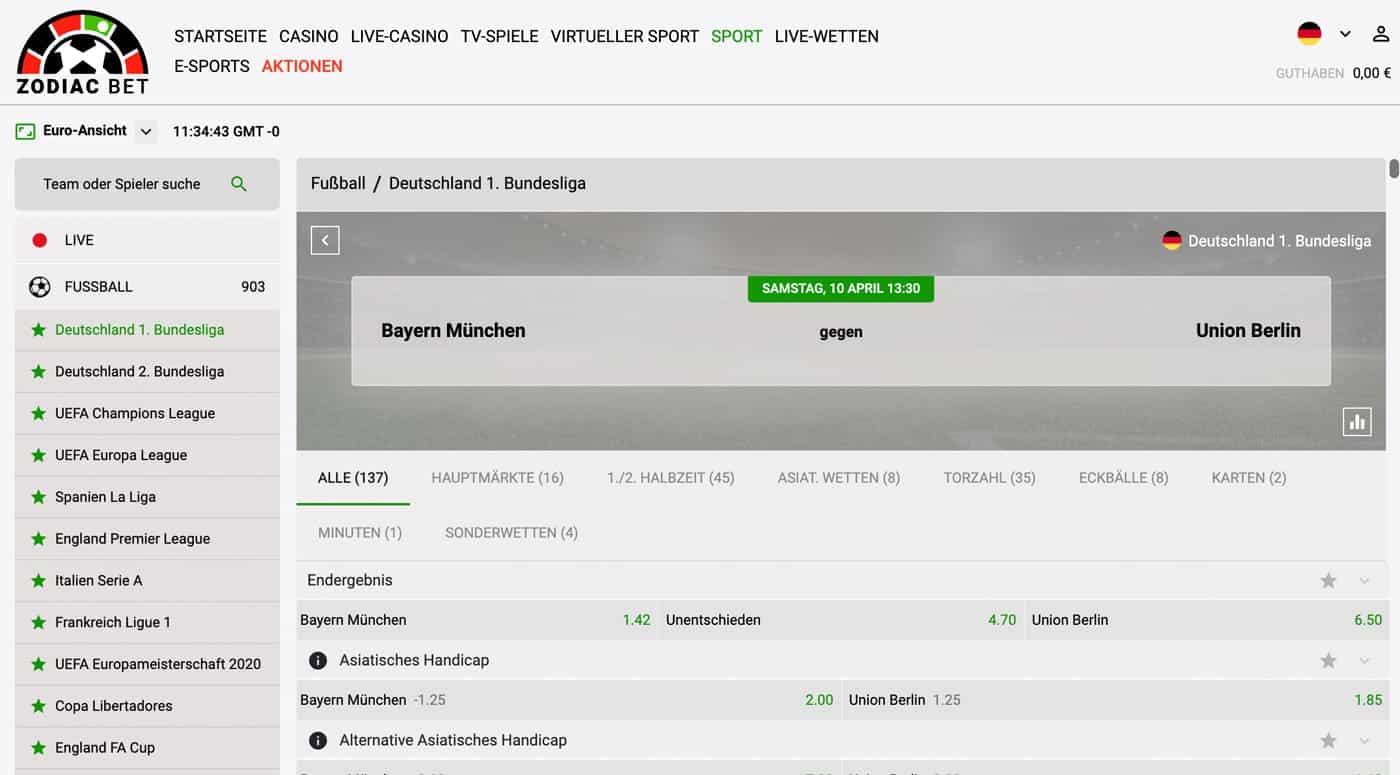Viewport: 1400px width, 775px height.
Task: Click the GUTHABEN 0,00 € balance
Action: (1333, 73)
